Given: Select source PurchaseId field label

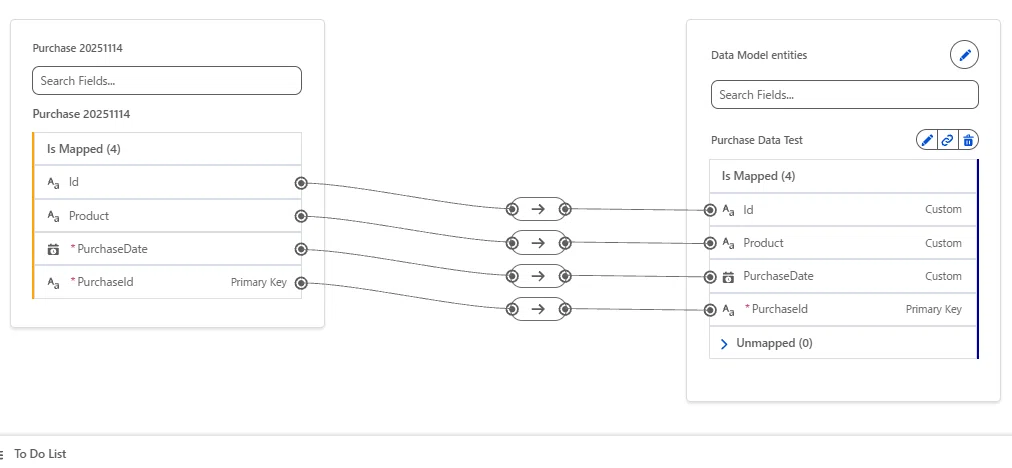Looking at the screenshot, I should point(105,283).
